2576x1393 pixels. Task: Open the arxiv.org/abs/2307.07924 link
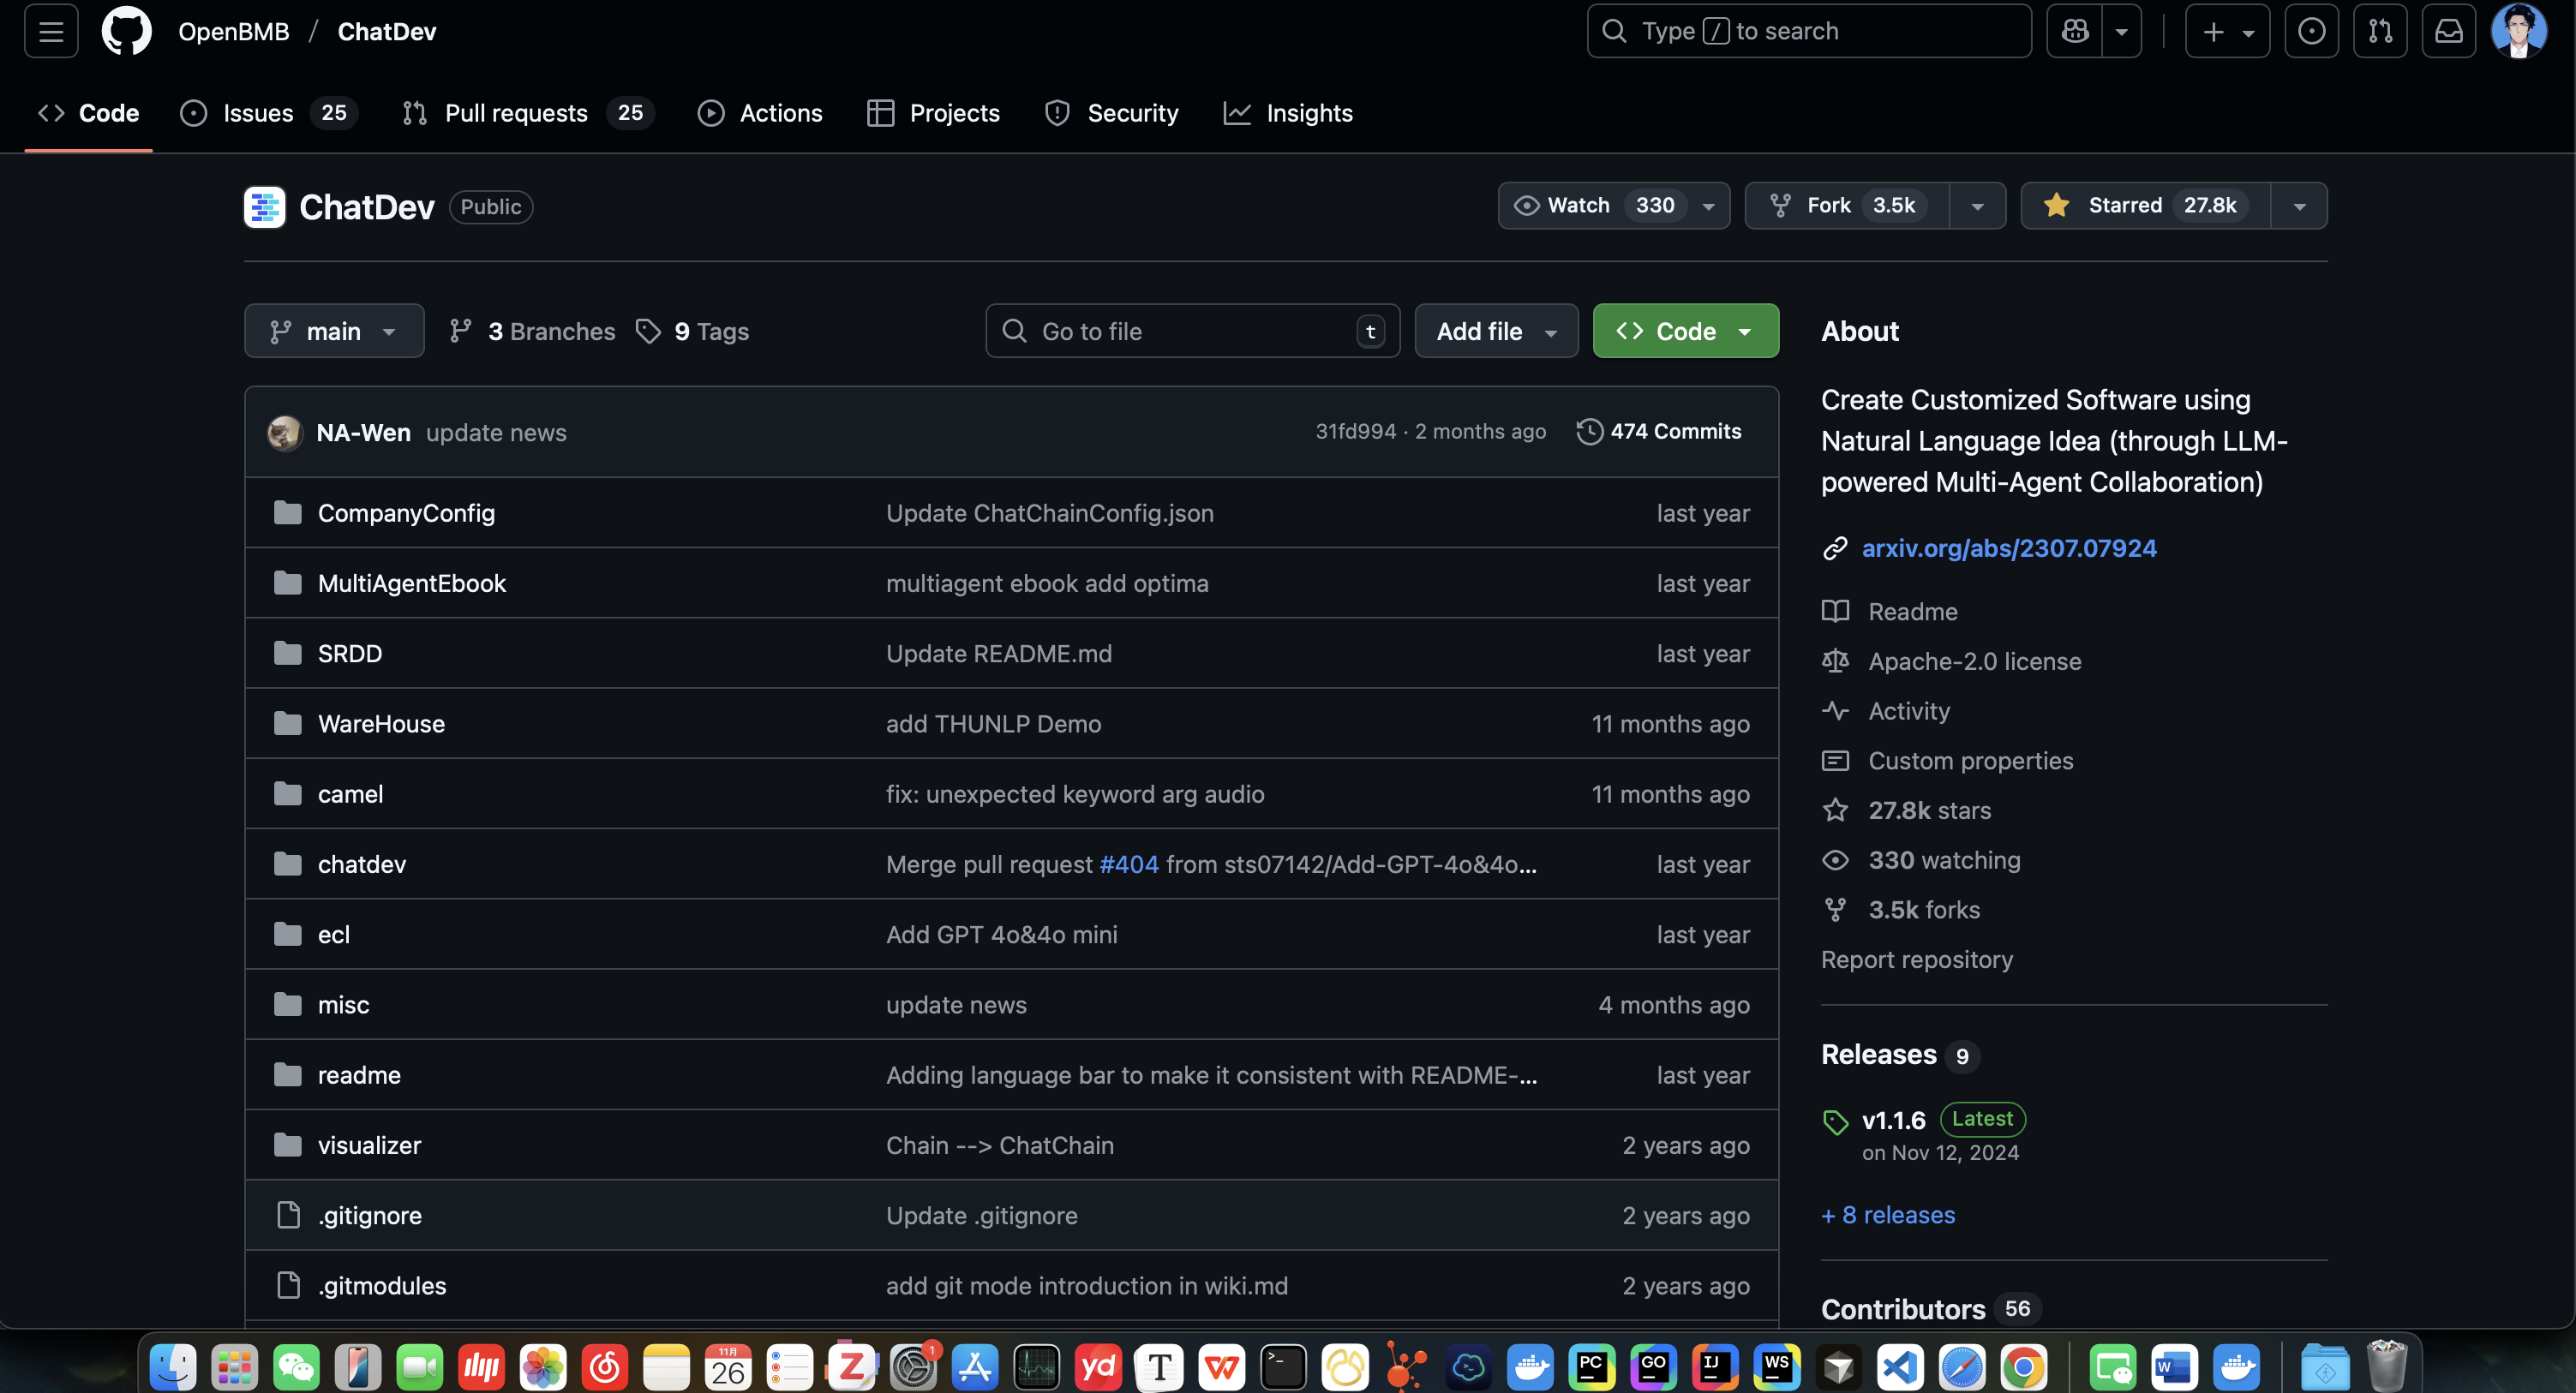tap(2008, 548)
